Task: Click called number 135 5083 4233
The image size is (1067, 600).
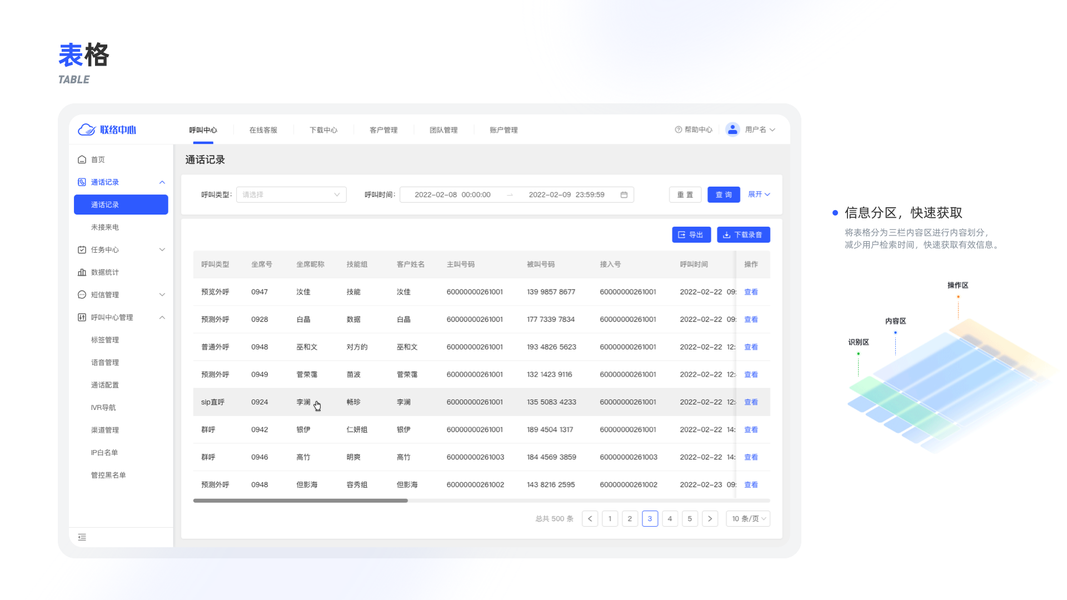Action: coord(551,402)
